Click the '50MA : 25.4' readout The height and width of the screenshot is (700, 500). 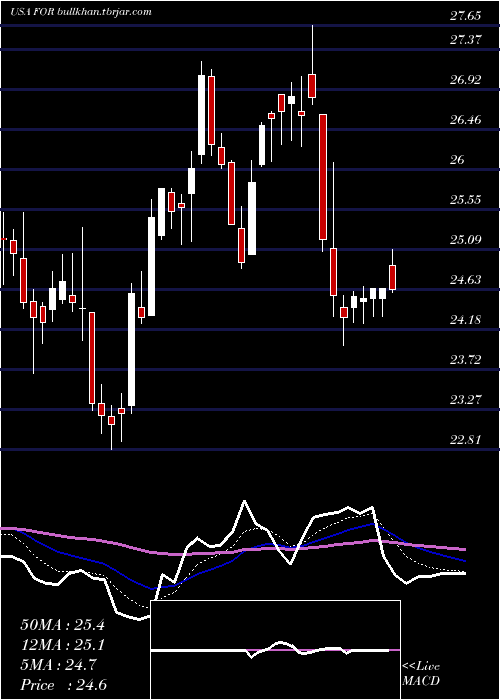(x=62, y=625)
